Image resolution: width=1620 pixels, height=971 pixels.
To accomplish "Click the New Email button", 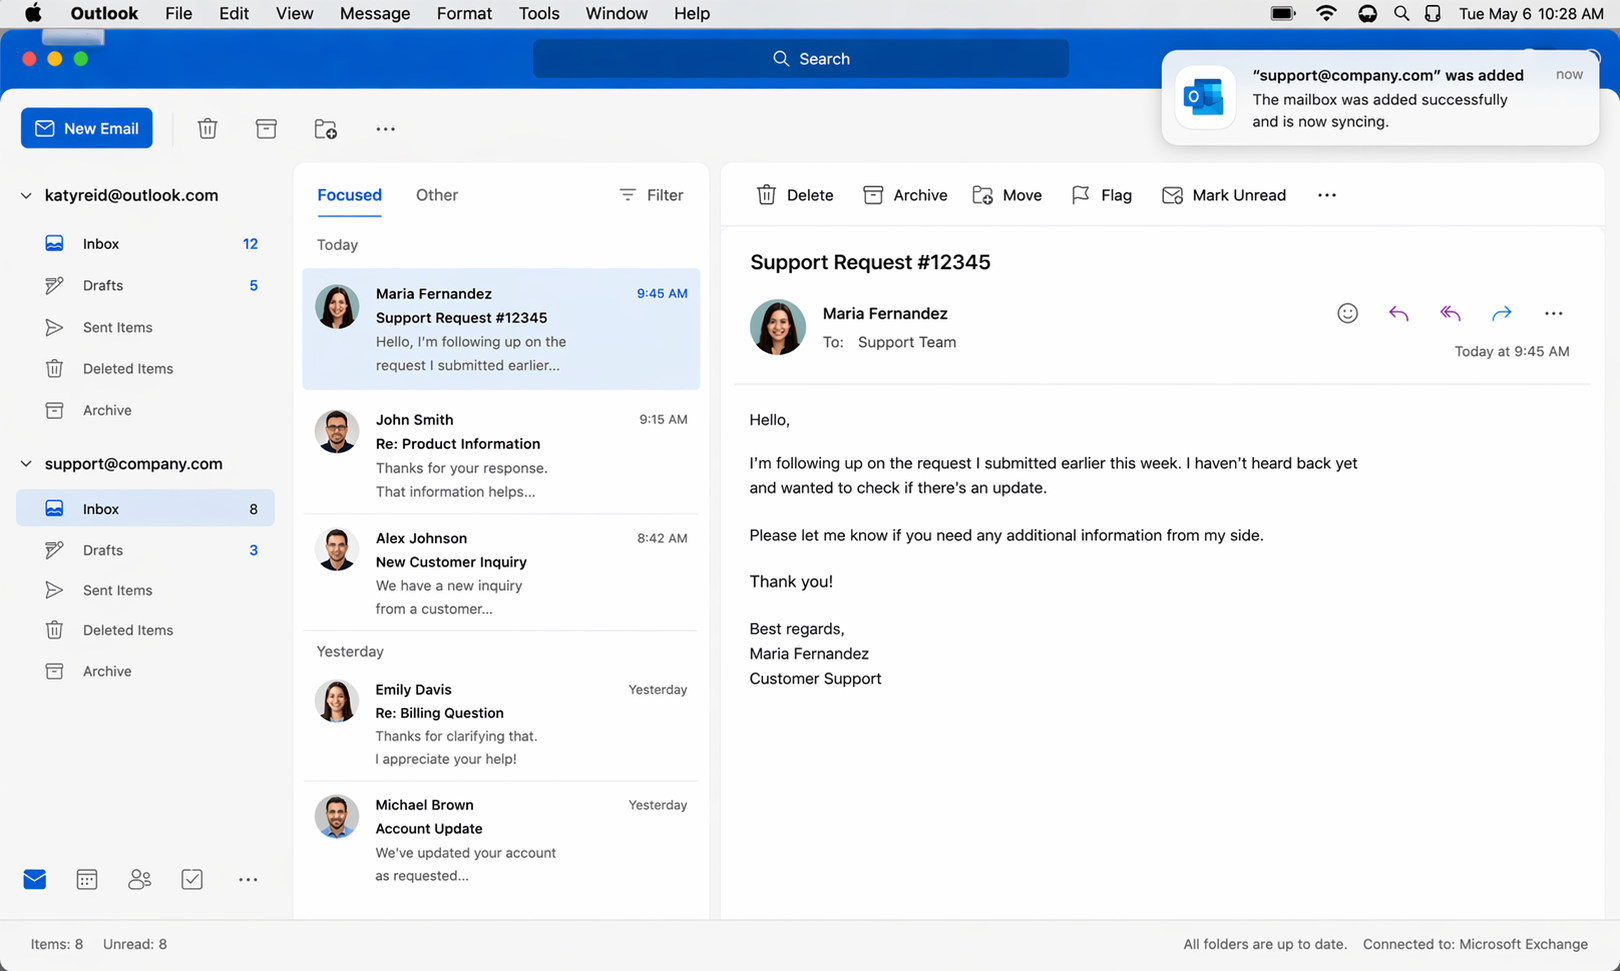I will (x=87, y=129).
